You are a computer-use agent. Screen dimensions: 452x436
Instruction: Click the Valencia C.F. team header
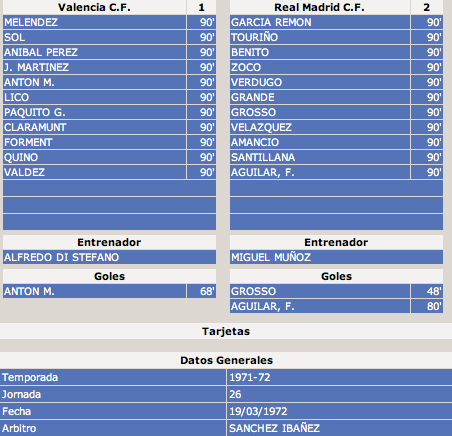(94, 7)
